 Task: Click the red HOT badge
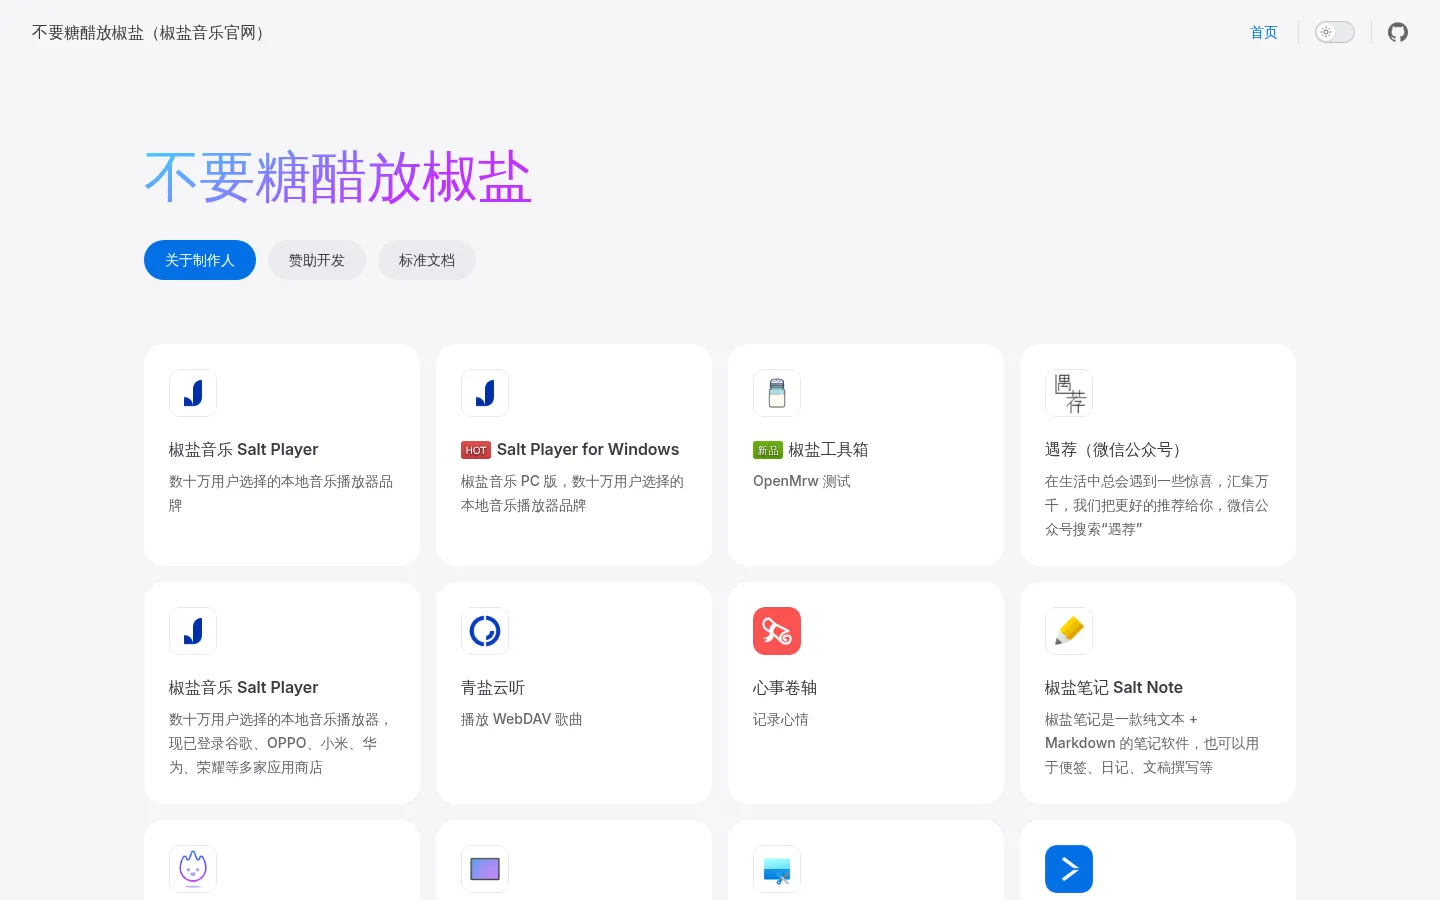(x=476, y=450)
